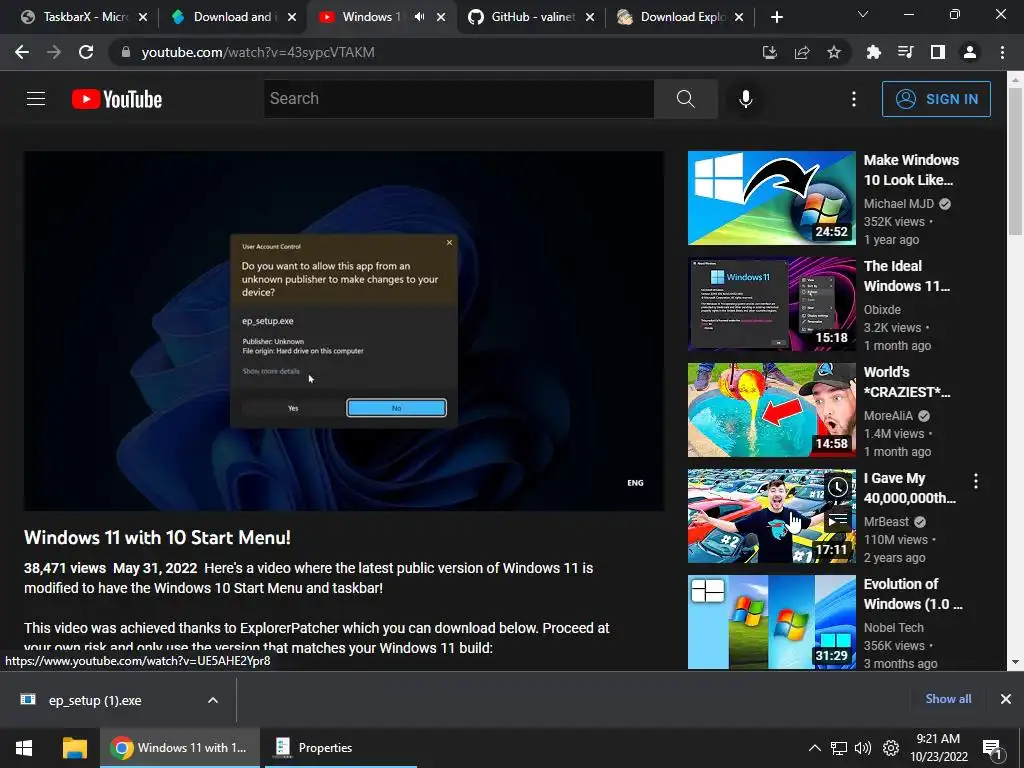Viewport: 1024px width, 768px height.
Task: Open the clock showing 9:21 AM
Action: pos(938,748)
